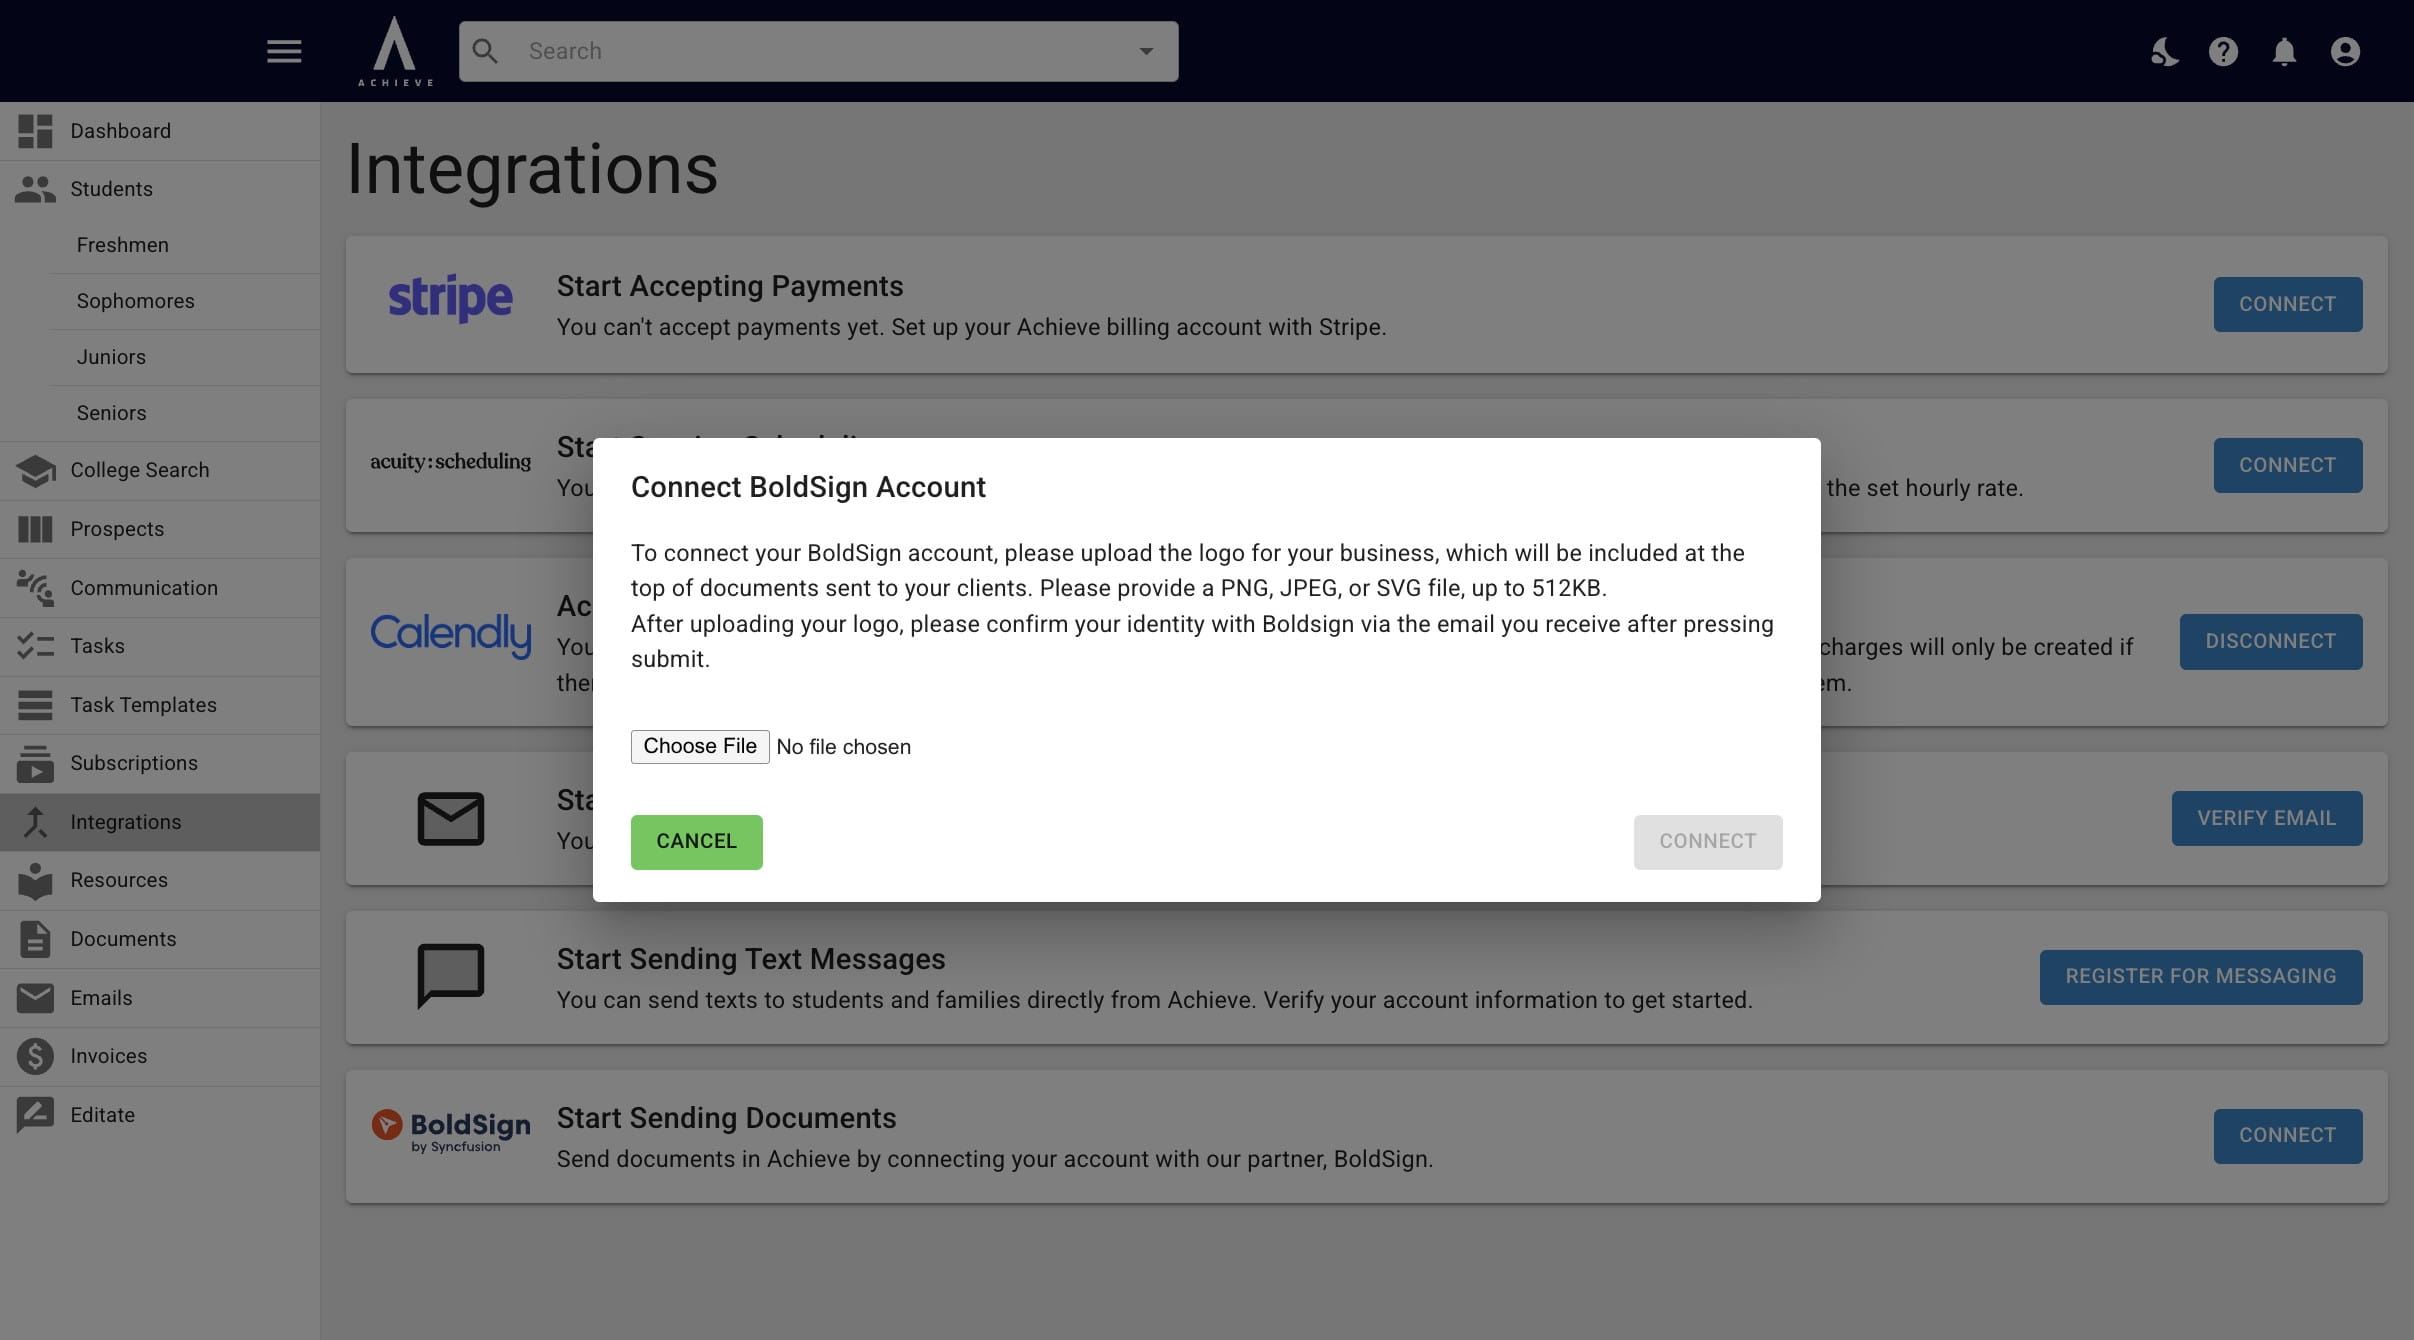The width and height of the screenshot is (2414, 1340).
Task: Open the hamburger menu icon
Action: tap(284, 51)
